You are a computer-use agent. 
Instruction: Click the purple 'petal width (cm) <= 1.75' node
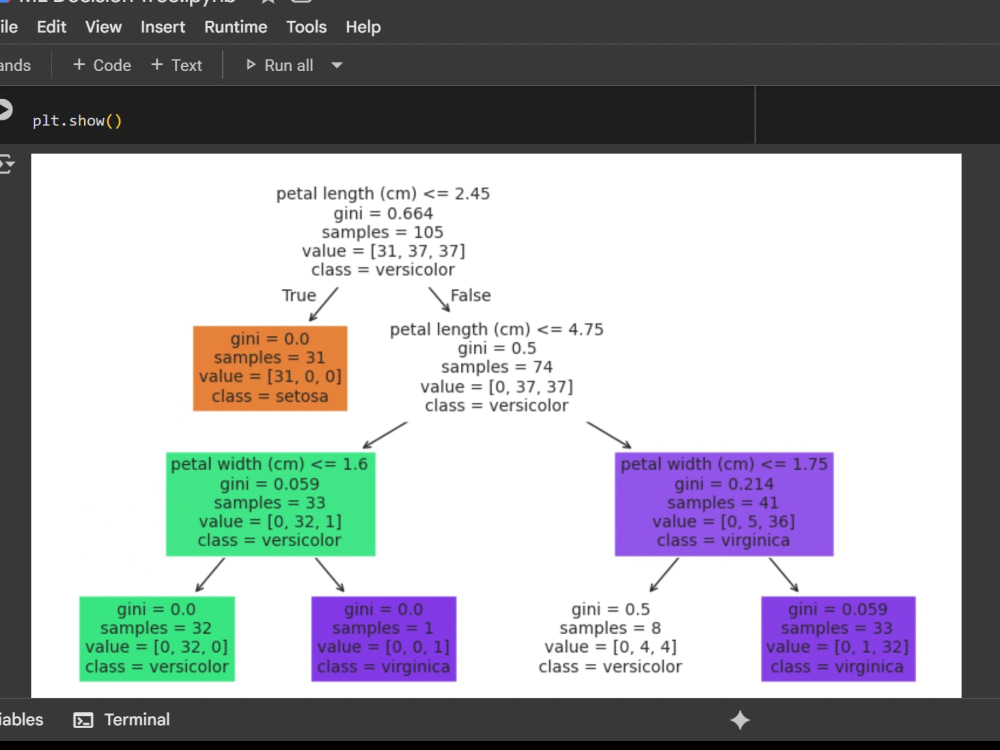pos(724,504)
